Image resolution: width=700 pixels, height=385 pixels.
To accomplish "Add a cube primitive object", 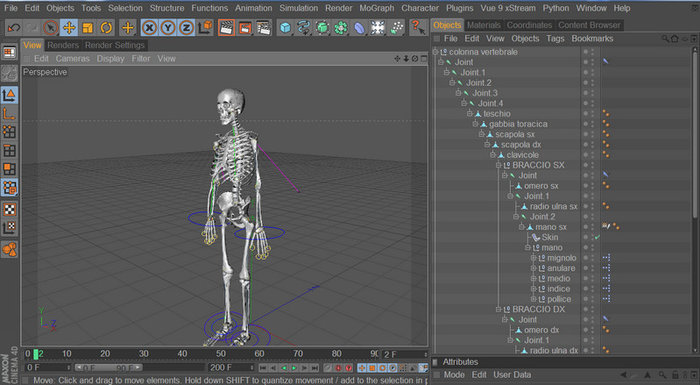I will 285,28.
